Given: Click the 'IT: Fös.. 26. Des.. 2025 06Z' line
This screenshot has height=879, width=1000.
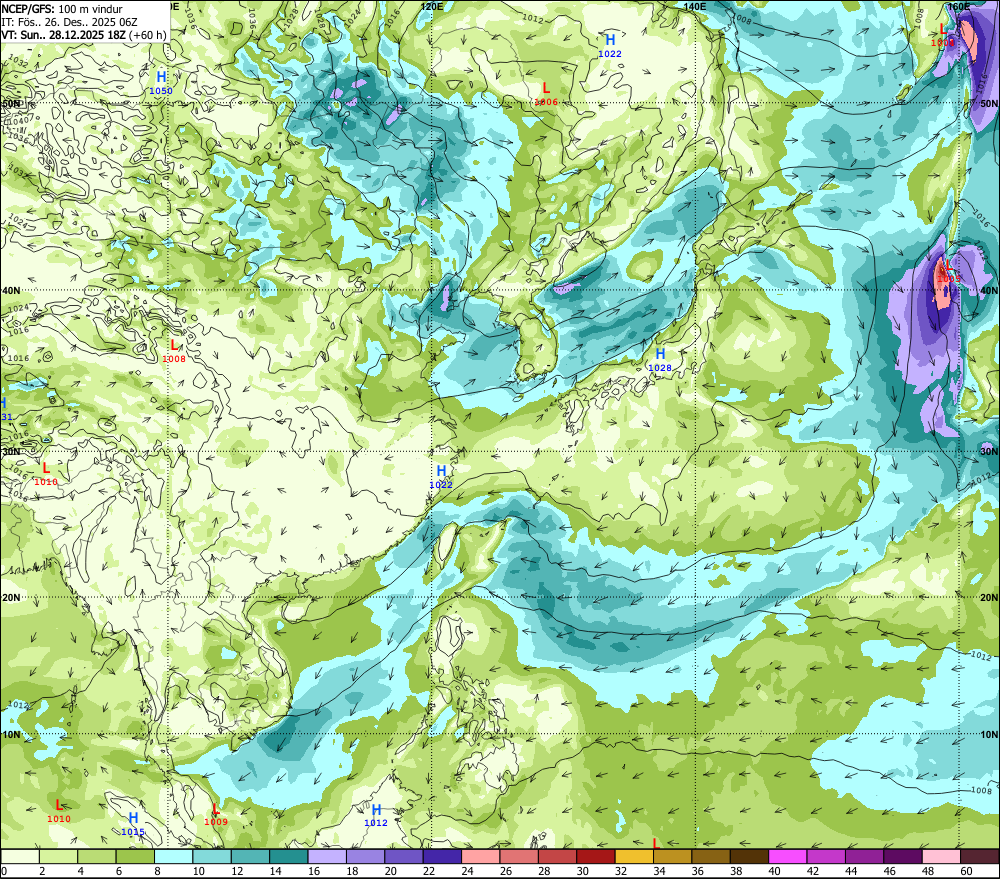Looking at the screenshot, I should point(70,22).
